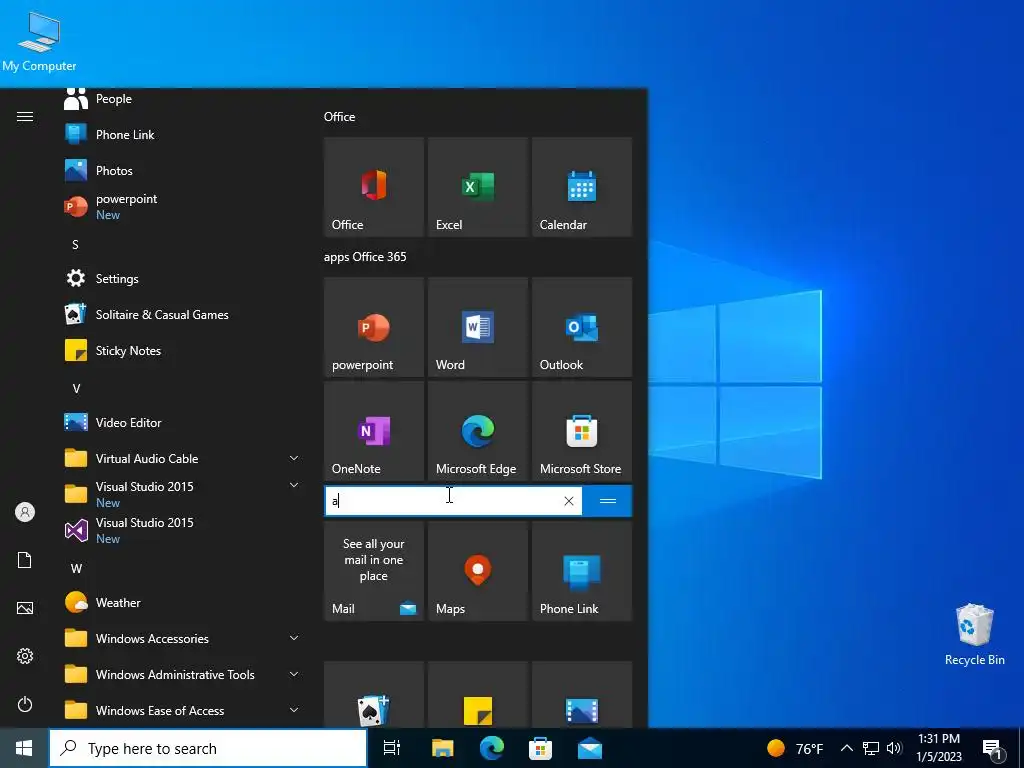Open the Microsoft Store tile

click(582, 431)
